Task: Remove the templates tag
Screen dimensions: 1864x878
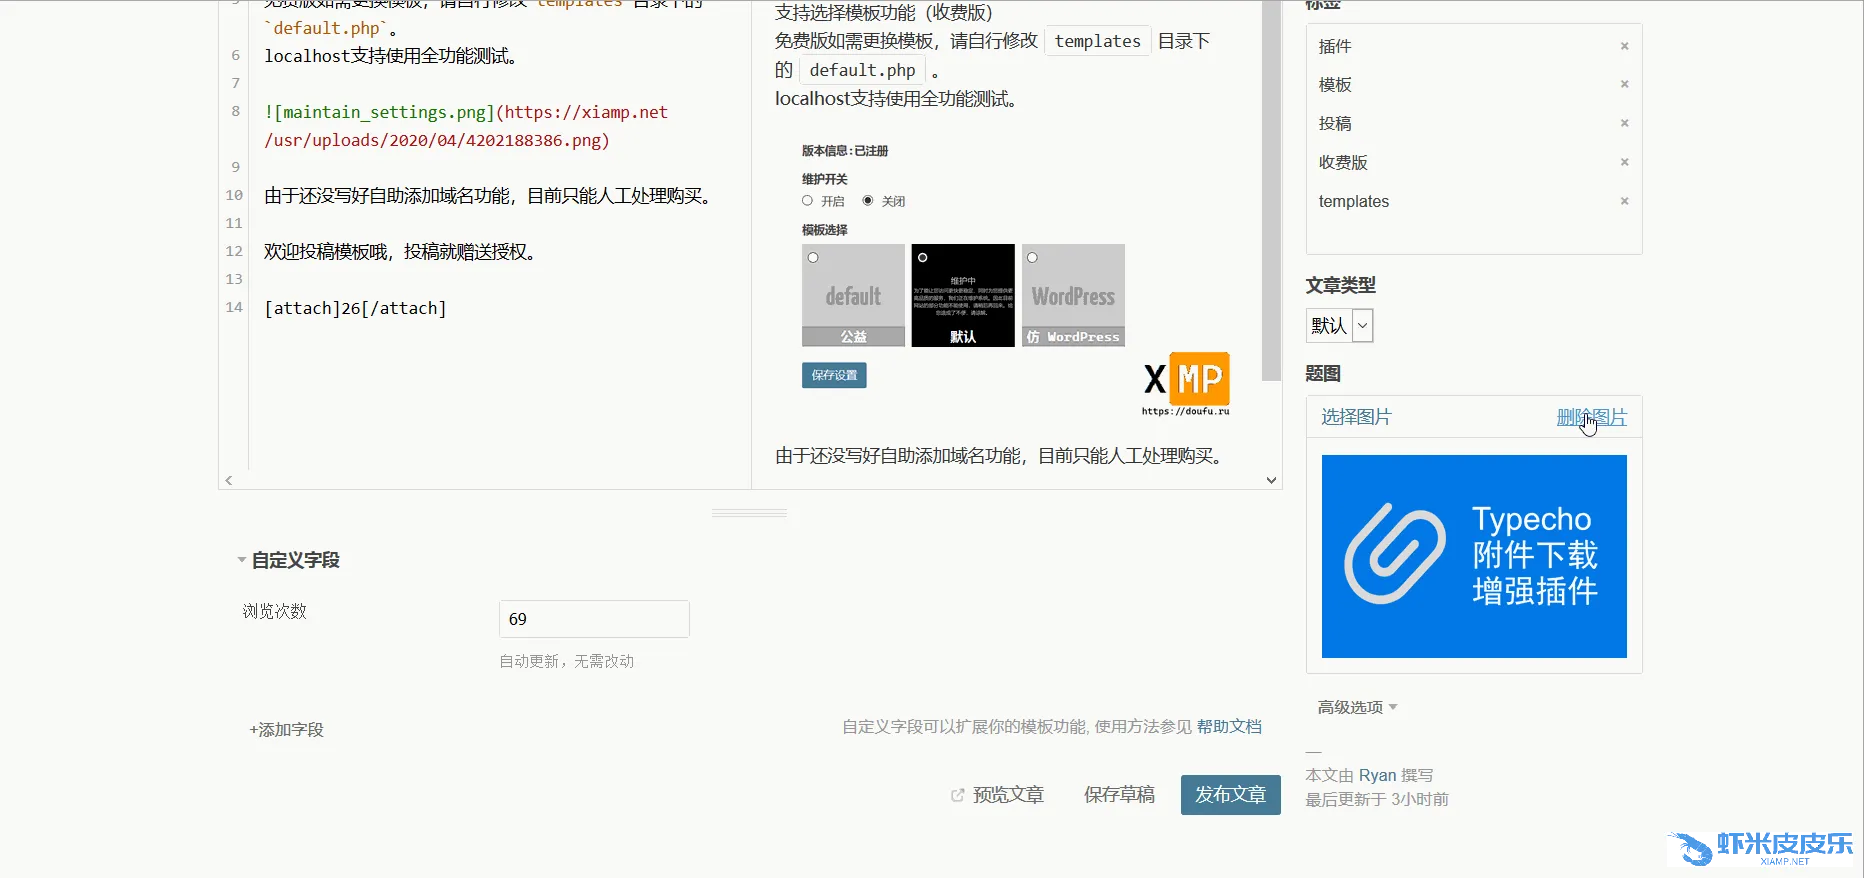Action: click(1624, 201)
